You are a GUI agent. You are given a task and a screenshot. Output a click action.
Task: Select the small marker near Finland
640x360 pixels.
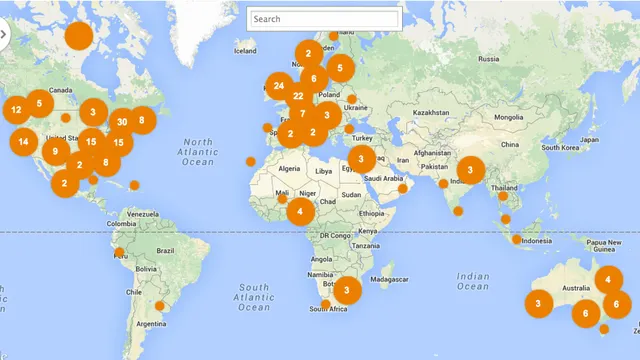[x=333, y=36]
